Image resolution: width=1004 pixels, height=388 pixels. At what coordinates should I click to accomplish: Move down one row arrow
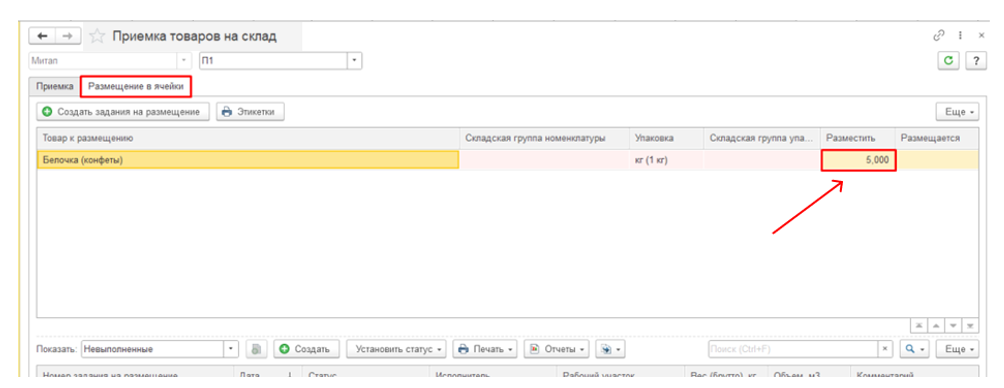pos(954,326)
